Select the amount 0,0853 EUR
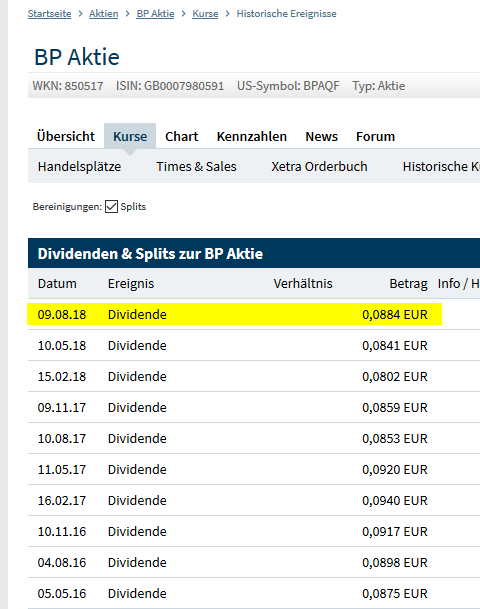The width and height of the screenshot is (480, 609). (x=395, y=439)
